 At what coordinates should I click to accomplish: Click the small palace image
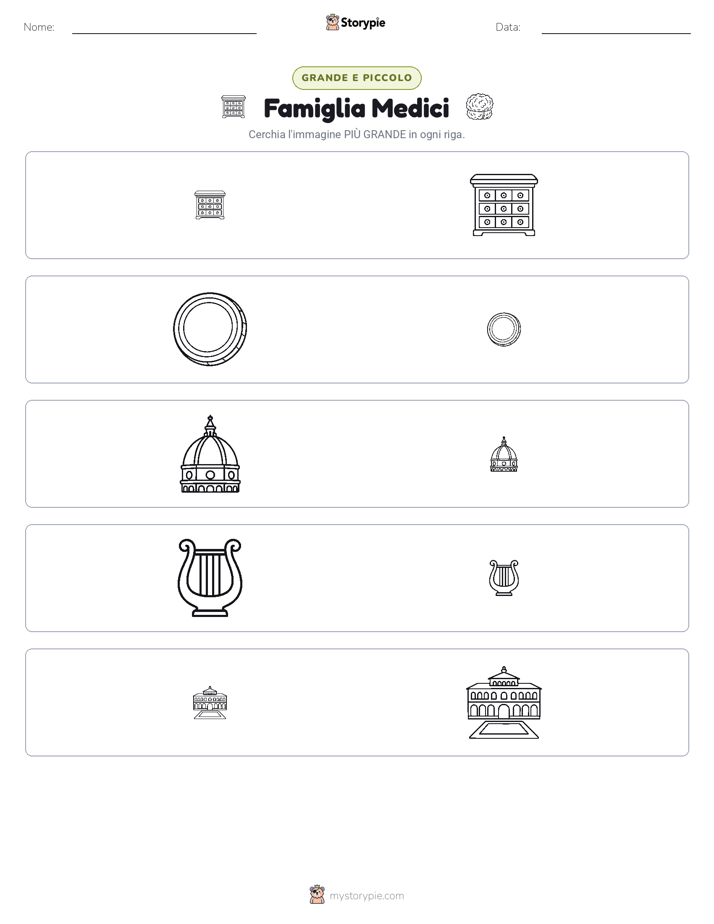click(210, 702)
